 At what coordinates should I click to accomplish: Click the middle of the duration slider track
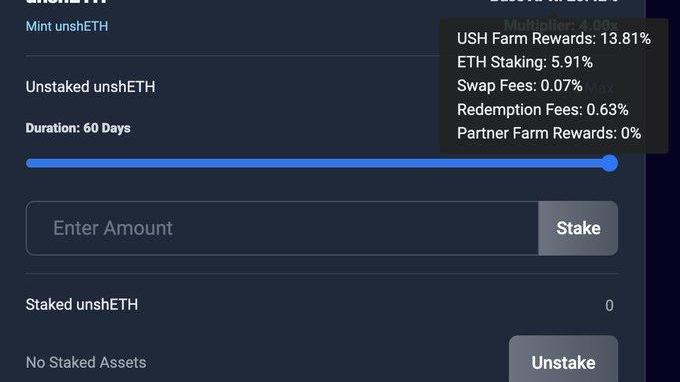coord(322,163)
